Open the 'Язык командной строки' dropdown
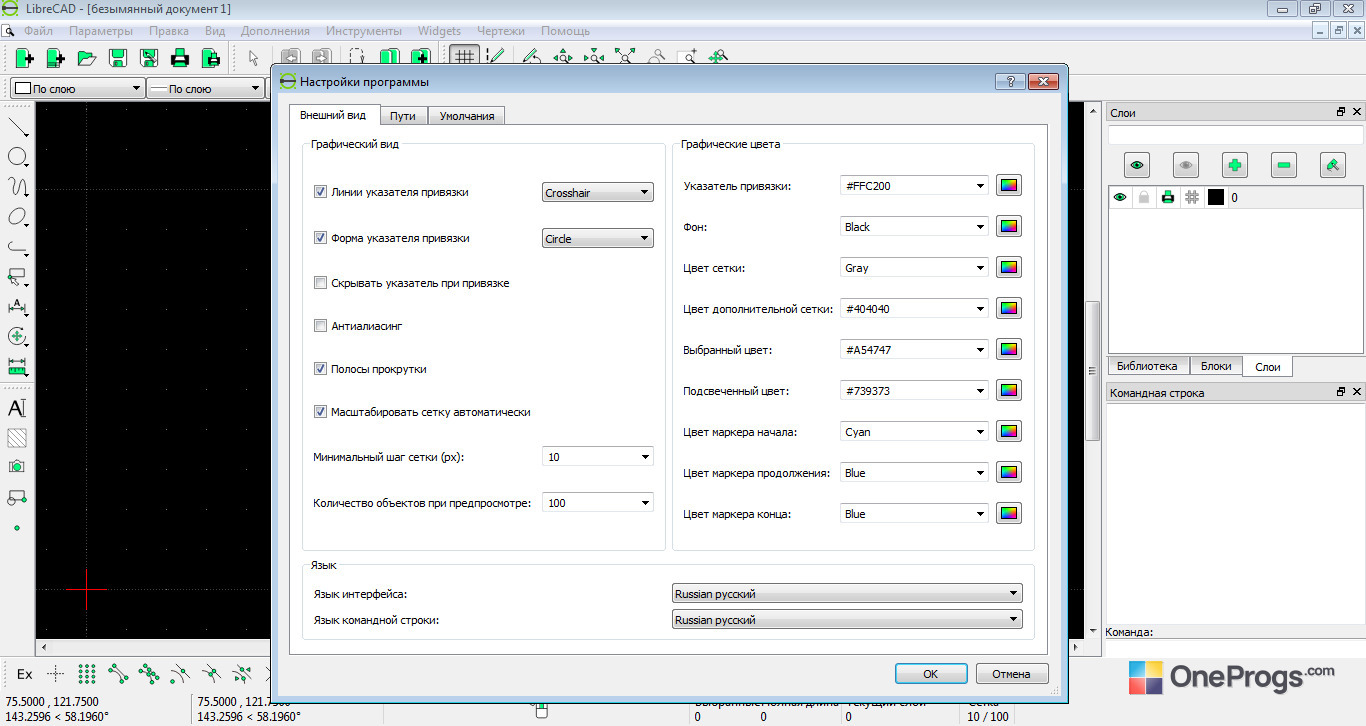This screenshot has height=726, width=1366. coord(847,620)
